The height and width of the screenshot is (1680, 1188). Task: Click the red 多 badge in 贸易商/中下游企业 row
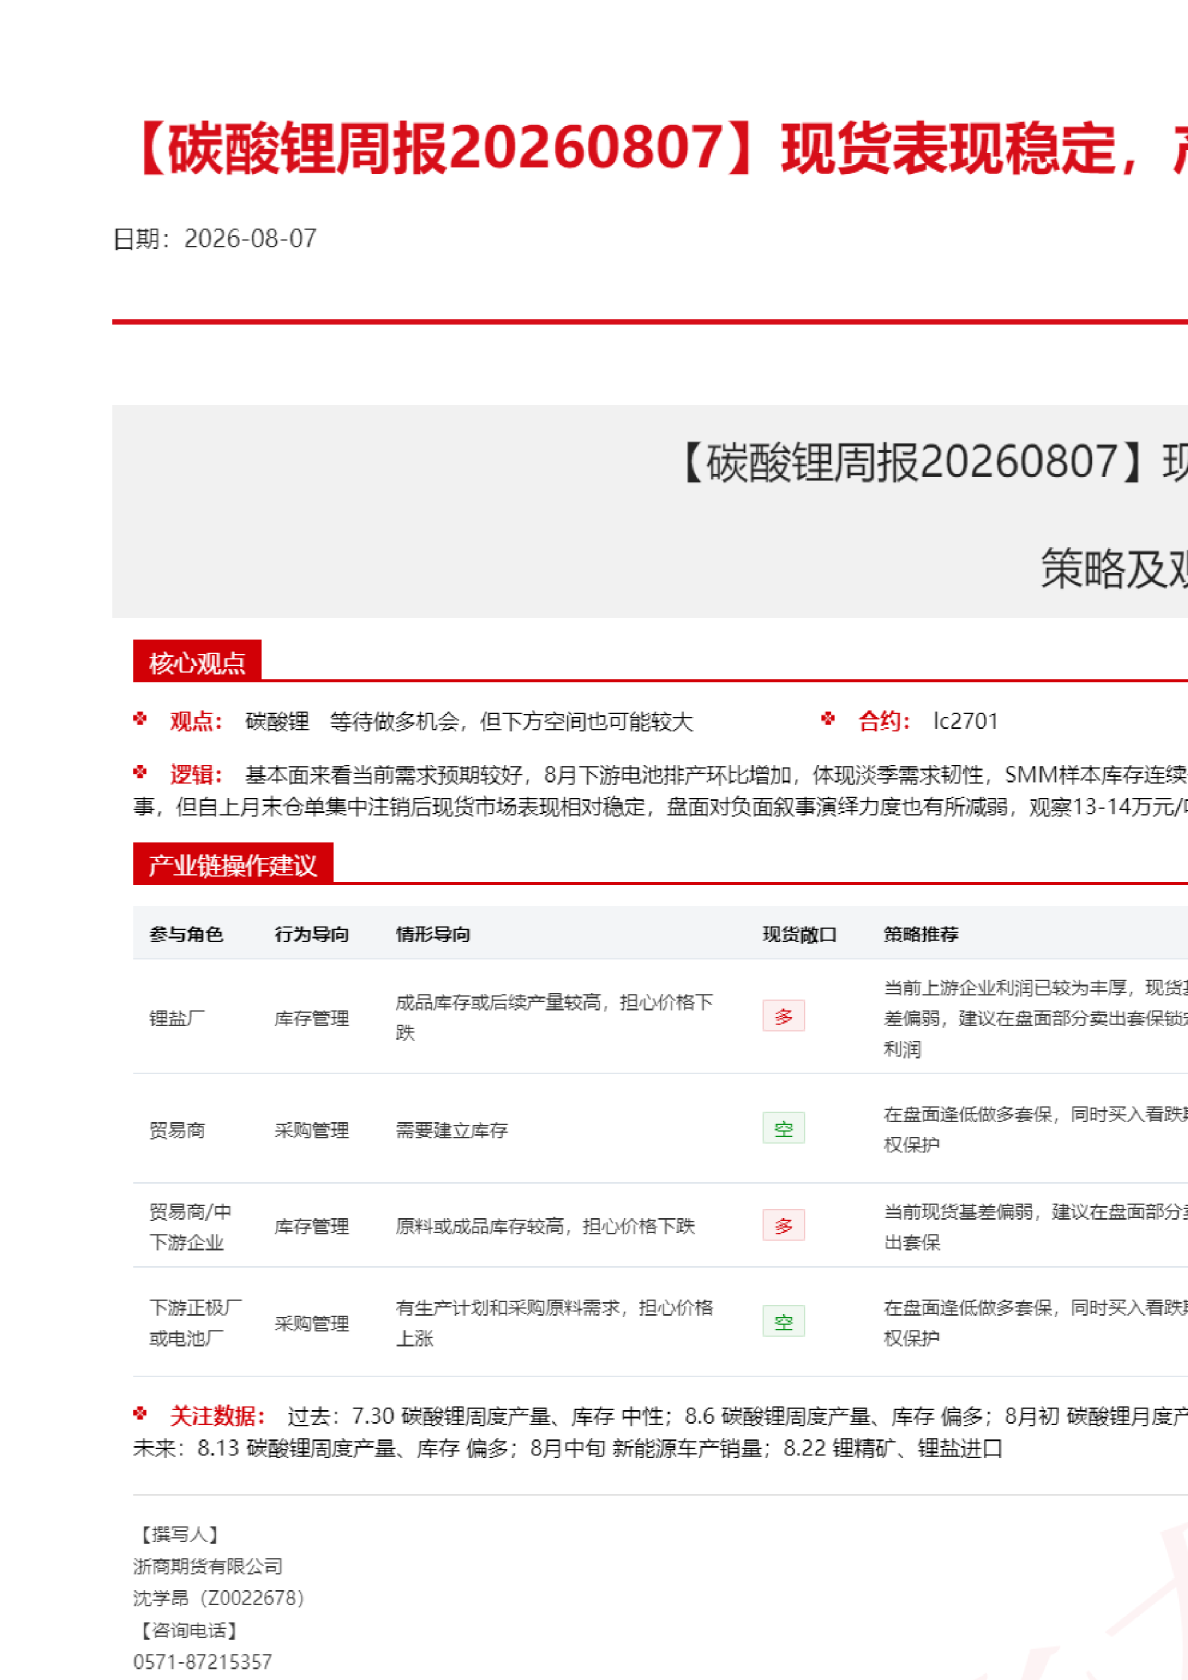[783, 1225]
